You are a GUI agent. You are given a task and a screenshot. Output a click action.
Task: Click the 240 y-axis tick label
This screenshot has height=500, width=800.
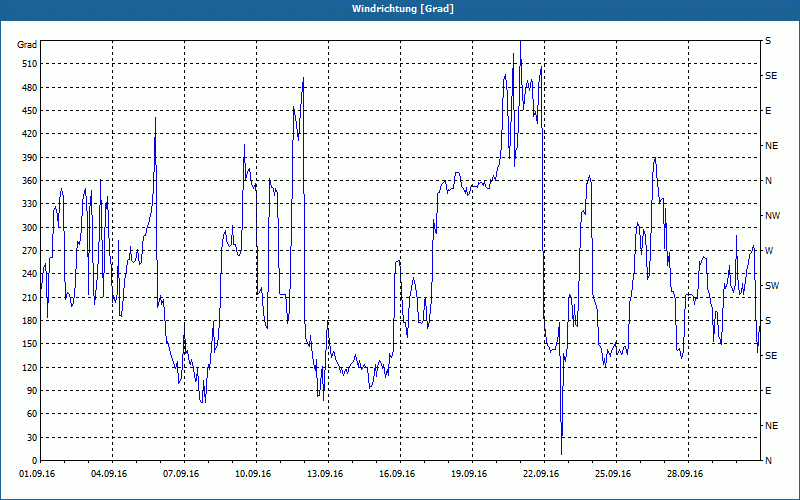[29, 274]
